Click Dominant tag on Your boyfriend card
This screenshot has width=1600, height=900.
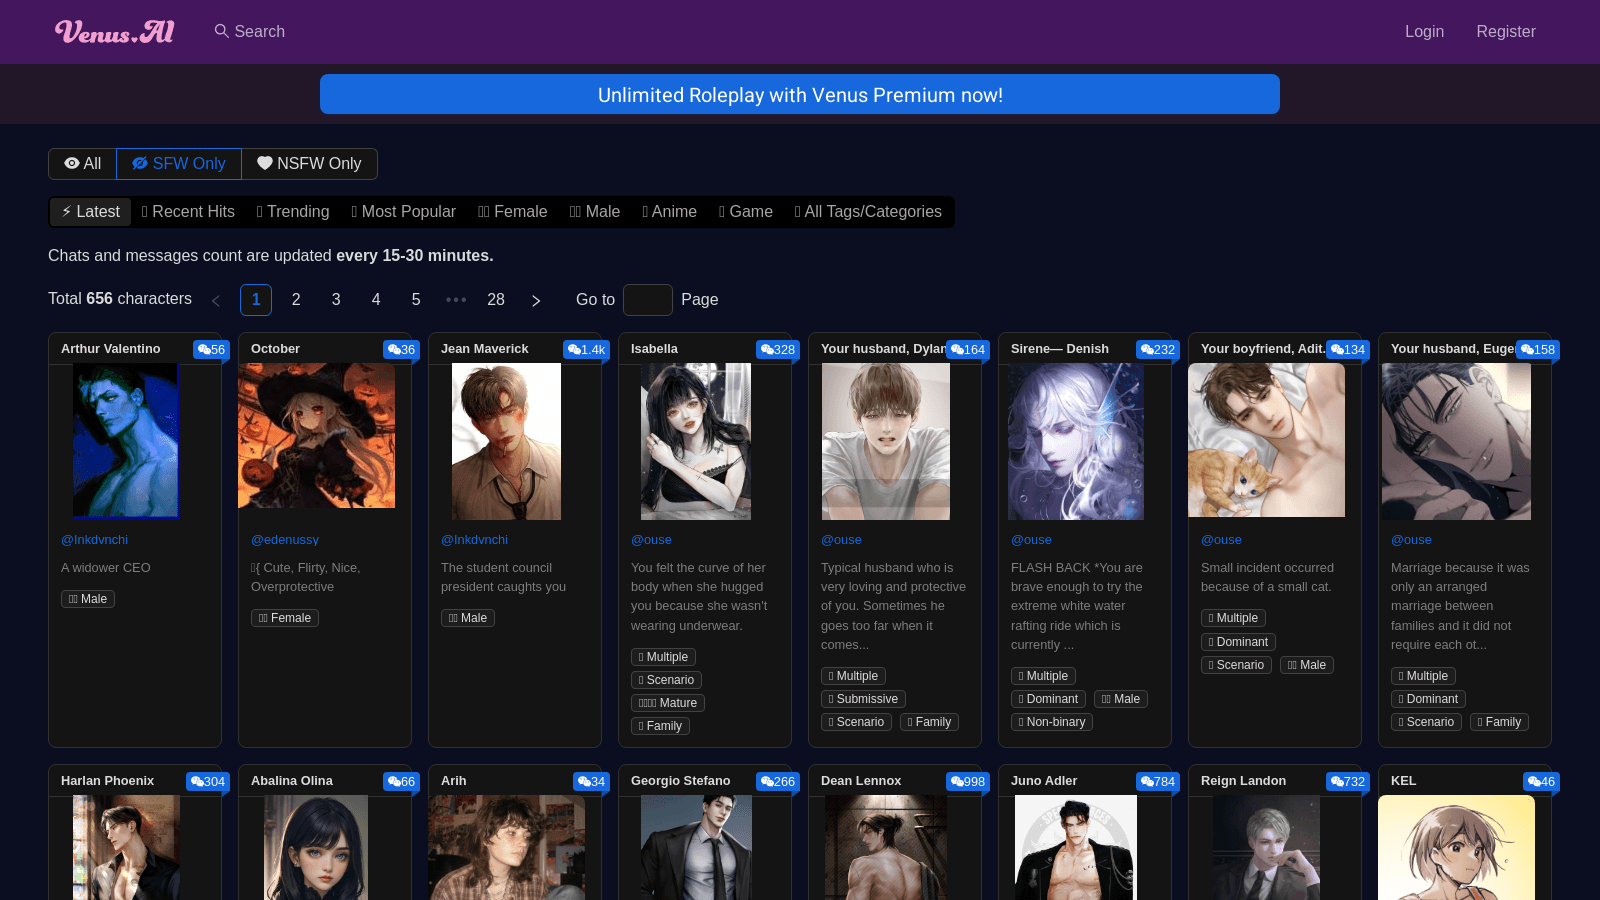pos(1238,642)
